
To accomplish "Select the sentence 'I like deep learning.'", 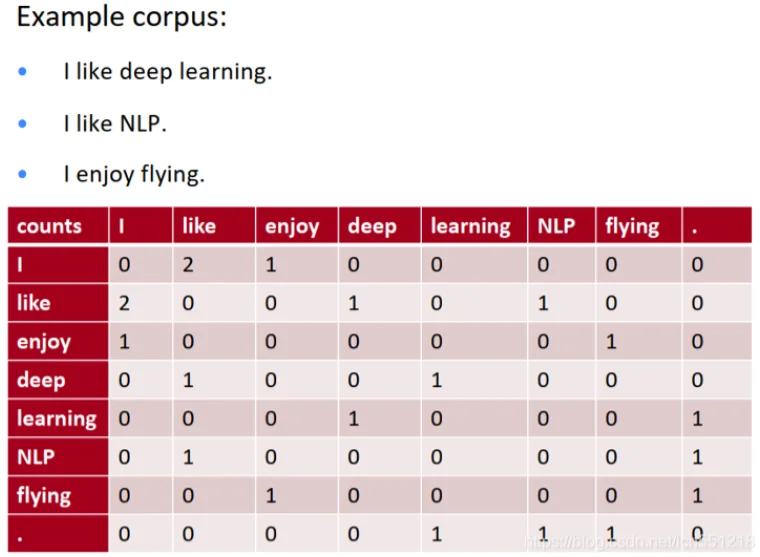I will pyautogui.click(x=167, y=72).
